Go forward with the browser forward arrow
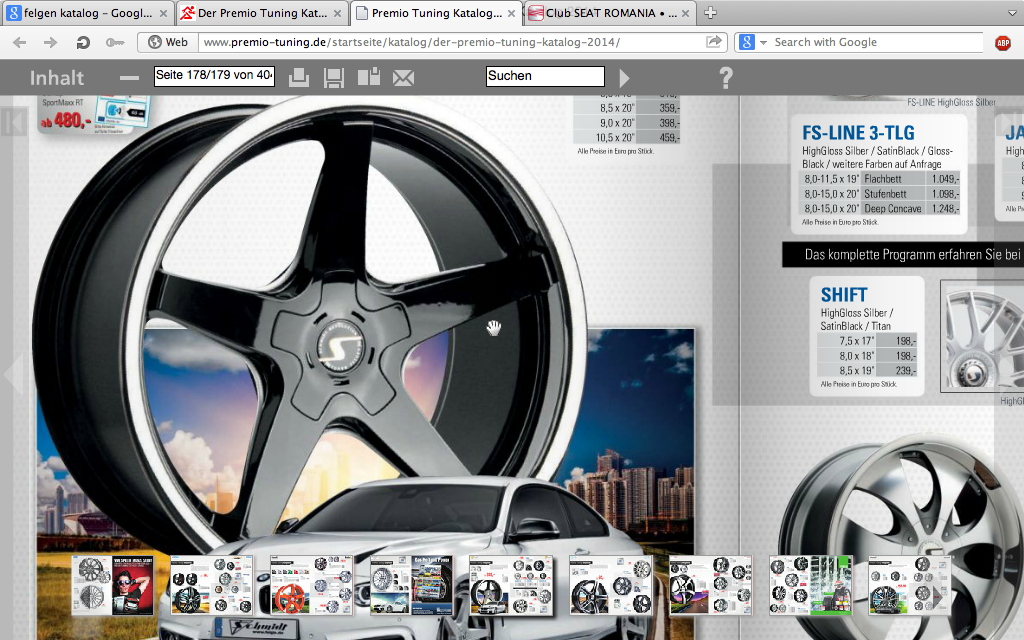1024x640 pixels. click(50, 42)
